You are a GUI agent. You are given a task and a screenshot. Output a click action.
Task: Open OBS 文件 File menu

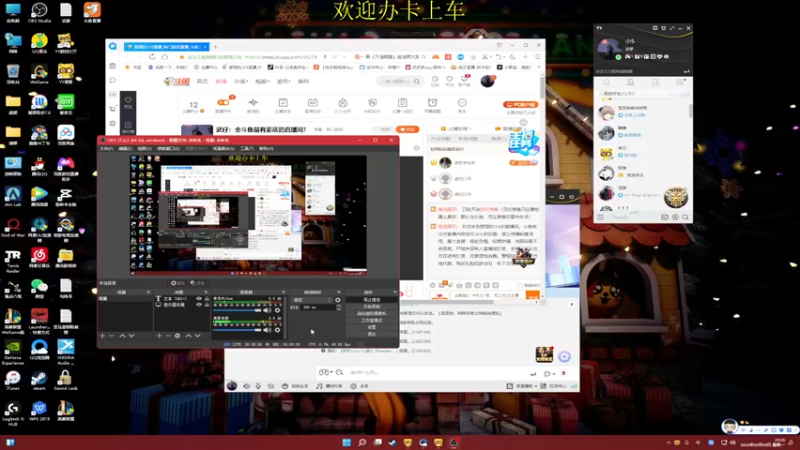(x=106, y=148)
